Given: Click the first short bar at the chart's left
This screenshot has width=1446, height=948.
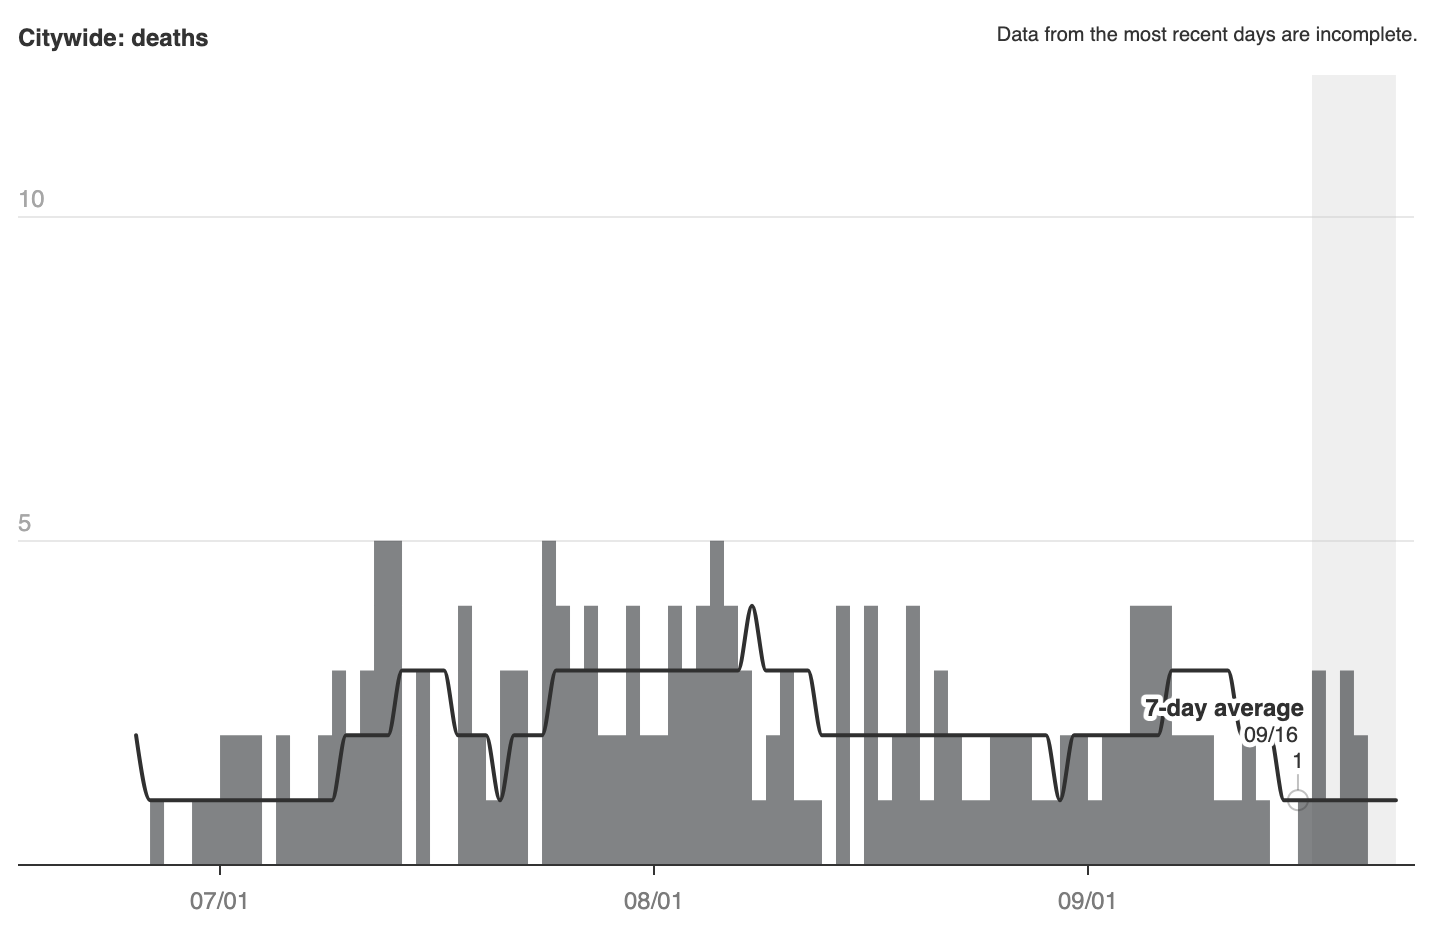Looking at the screenshot, I should 157,832.
